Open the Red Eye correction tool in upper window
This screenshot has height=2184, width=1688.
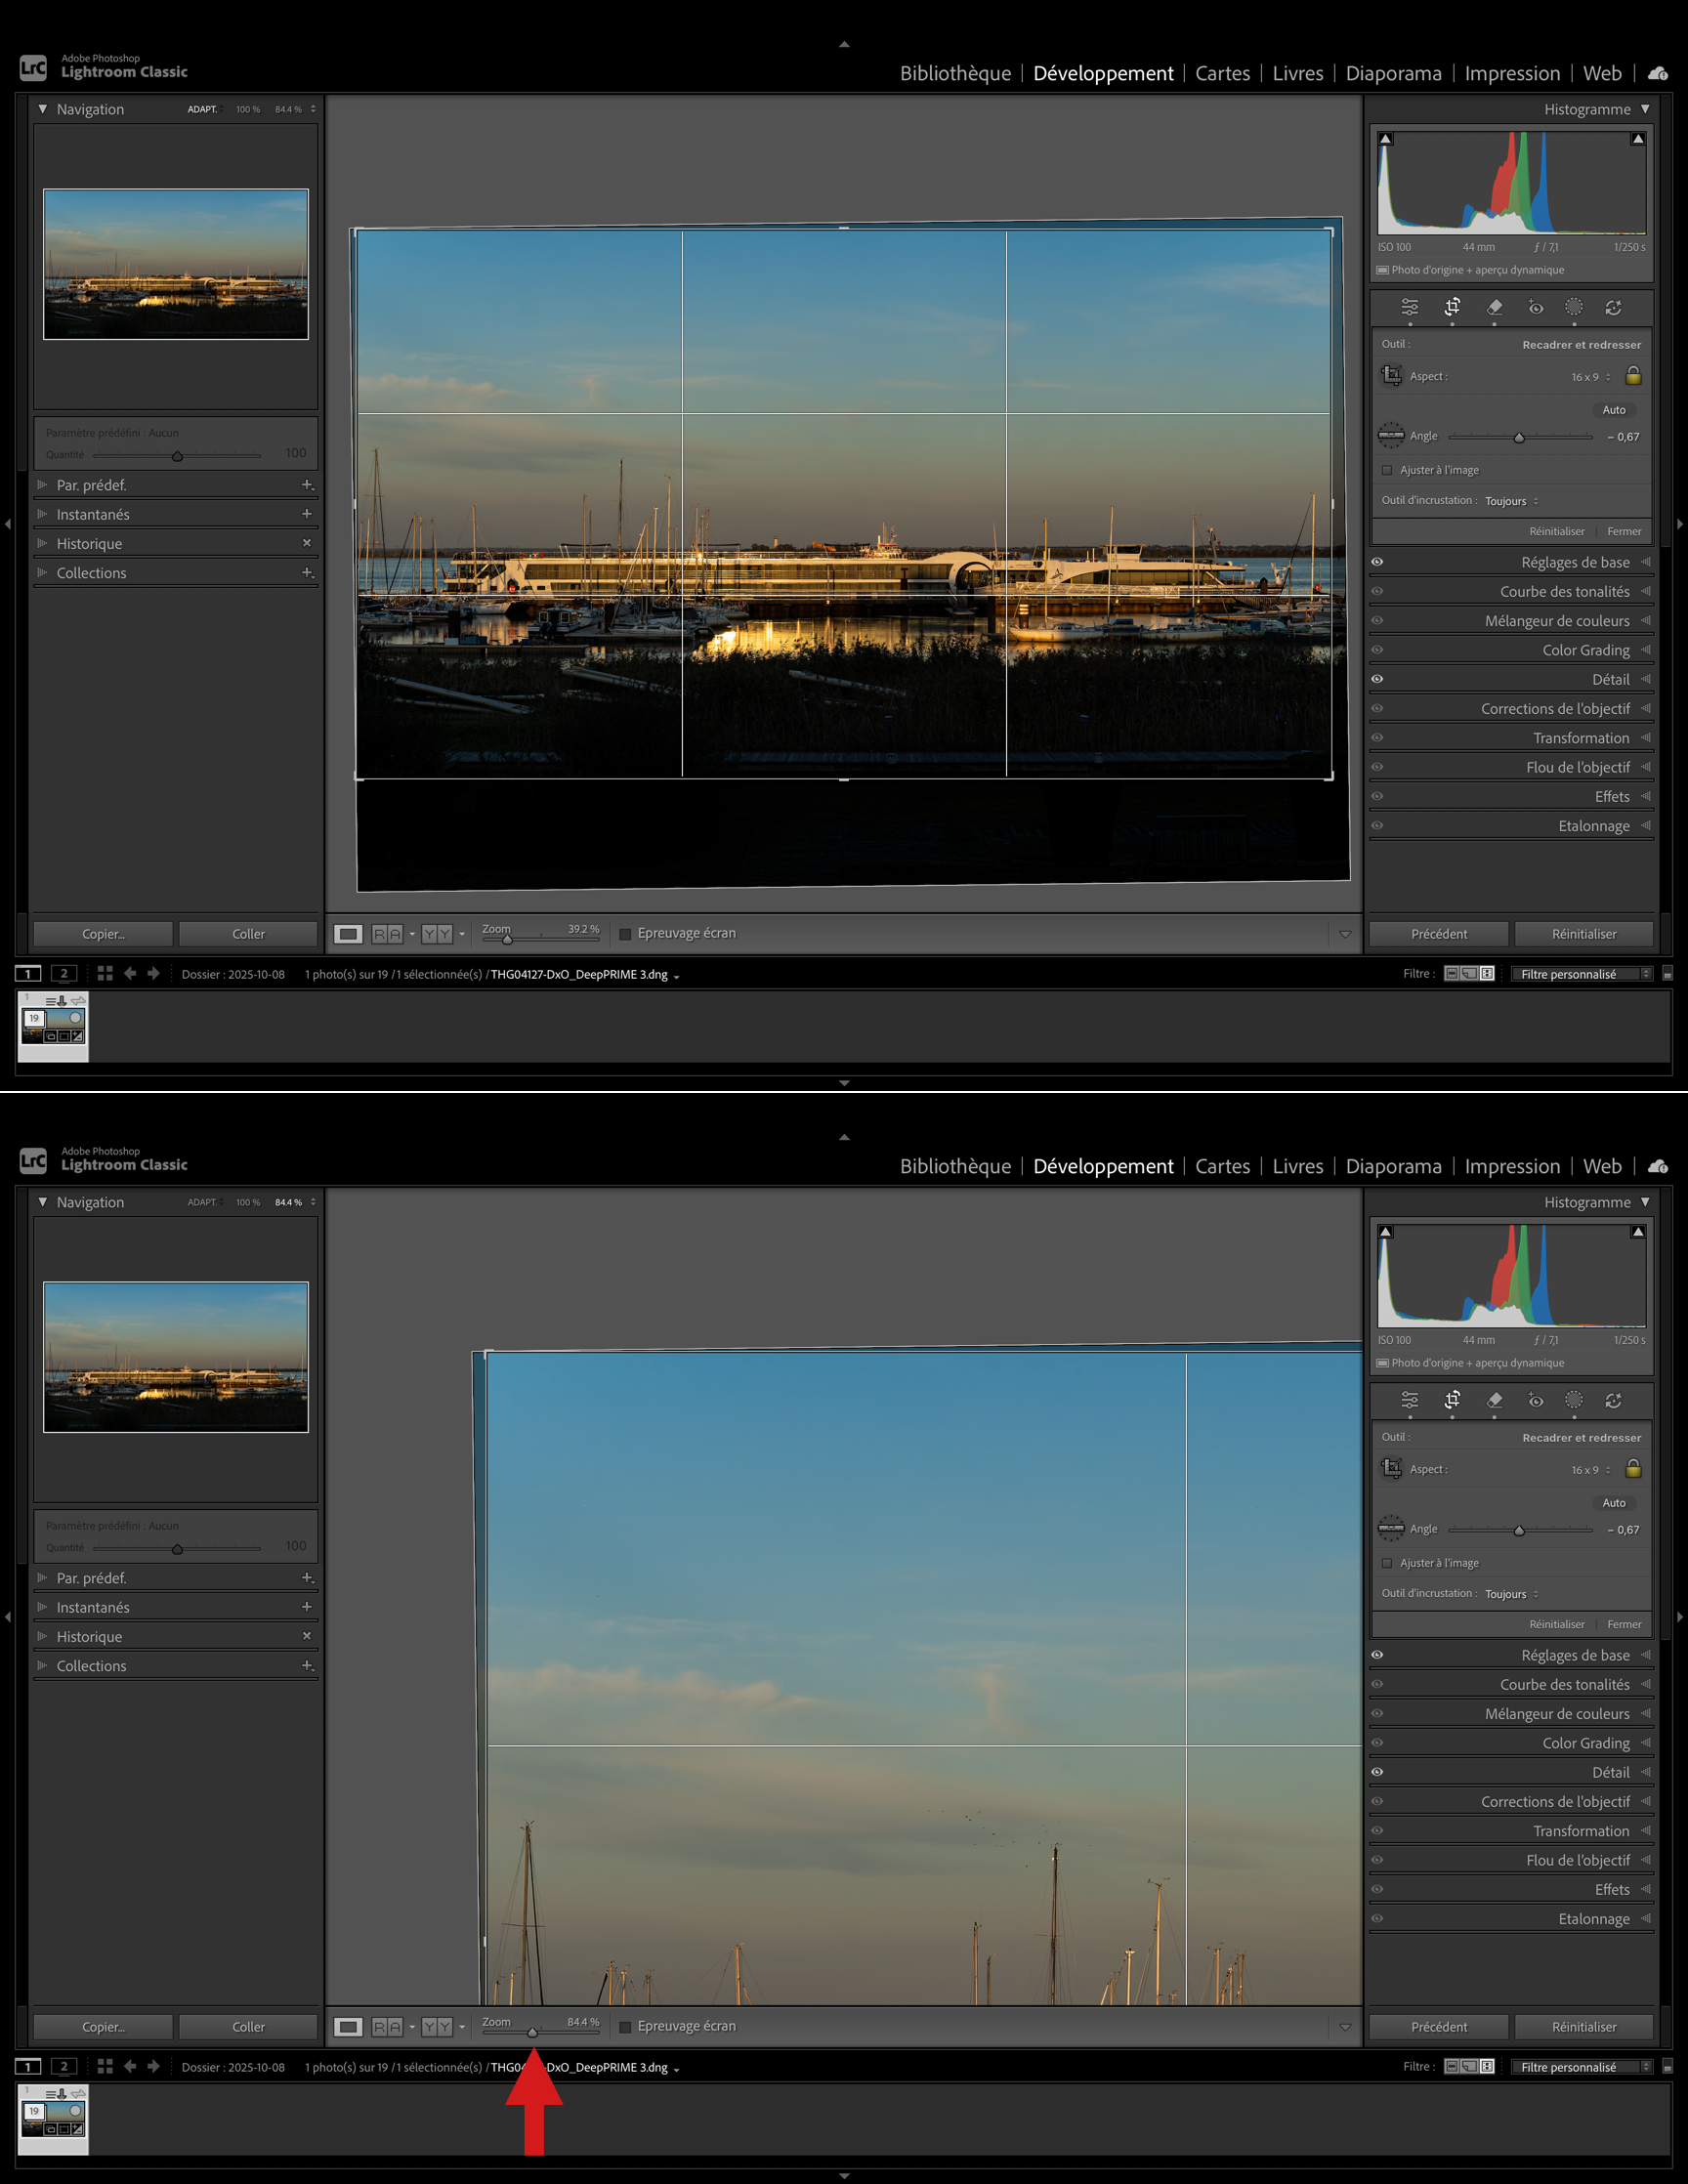pyautogui.click(x=1535, y=307)
